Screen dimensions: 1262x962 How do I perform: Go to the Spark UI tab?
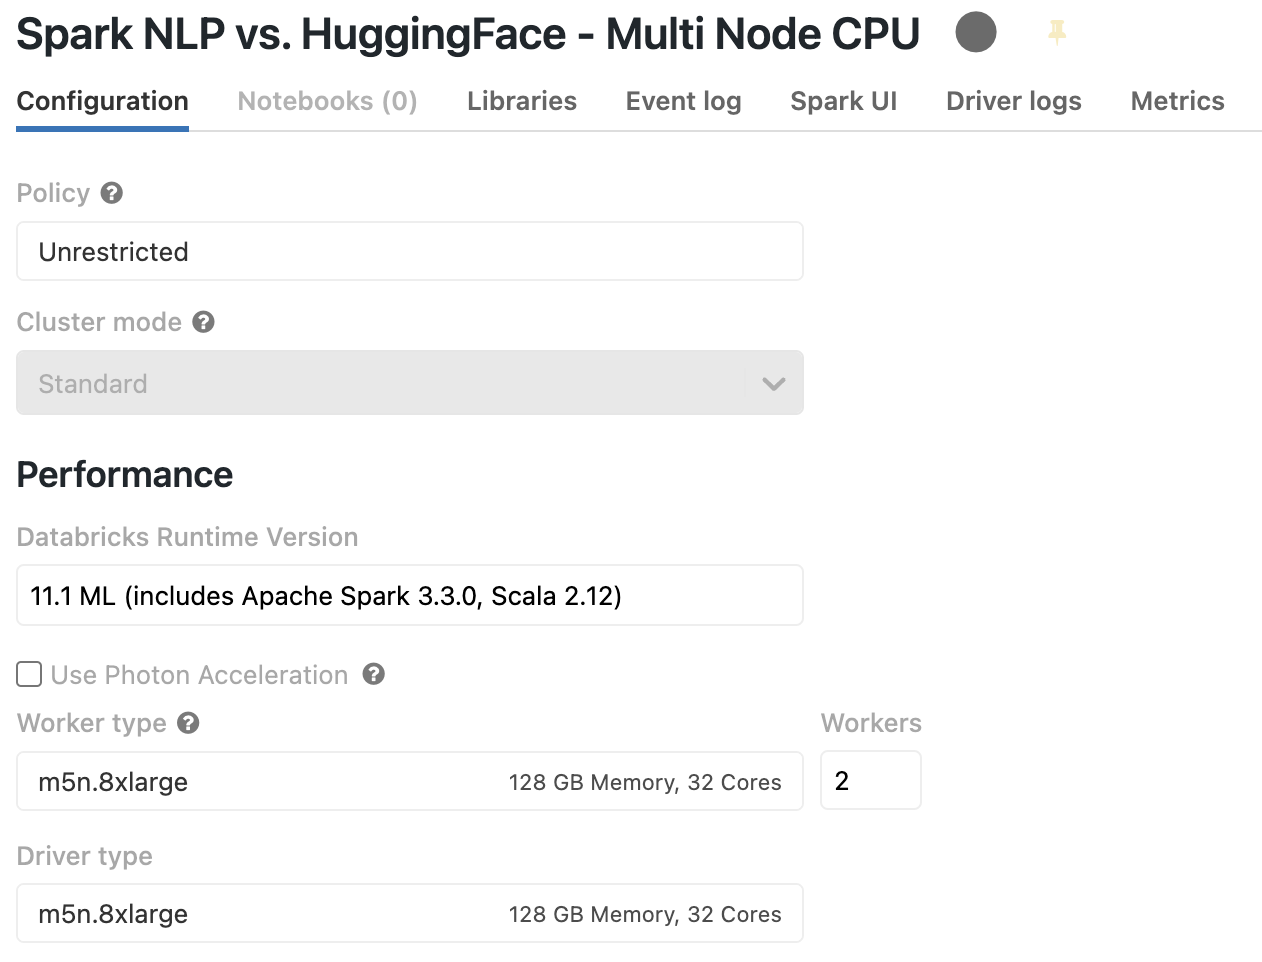pos(843,101)
